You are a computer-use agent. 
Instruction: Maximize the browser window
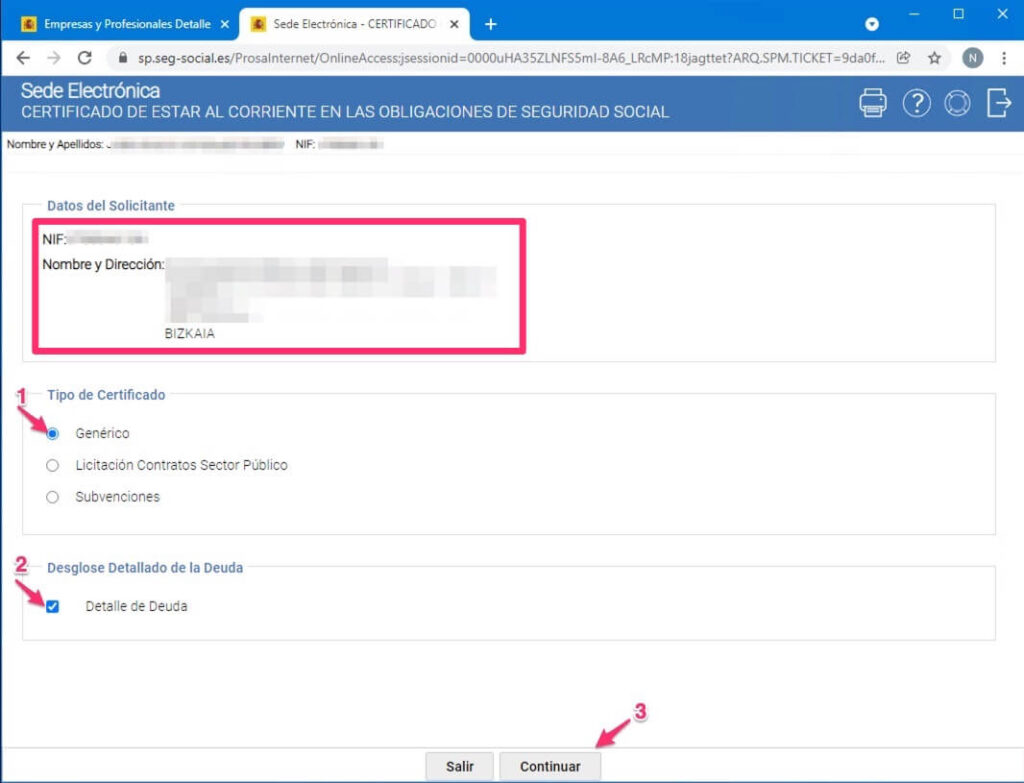[958, 14]
